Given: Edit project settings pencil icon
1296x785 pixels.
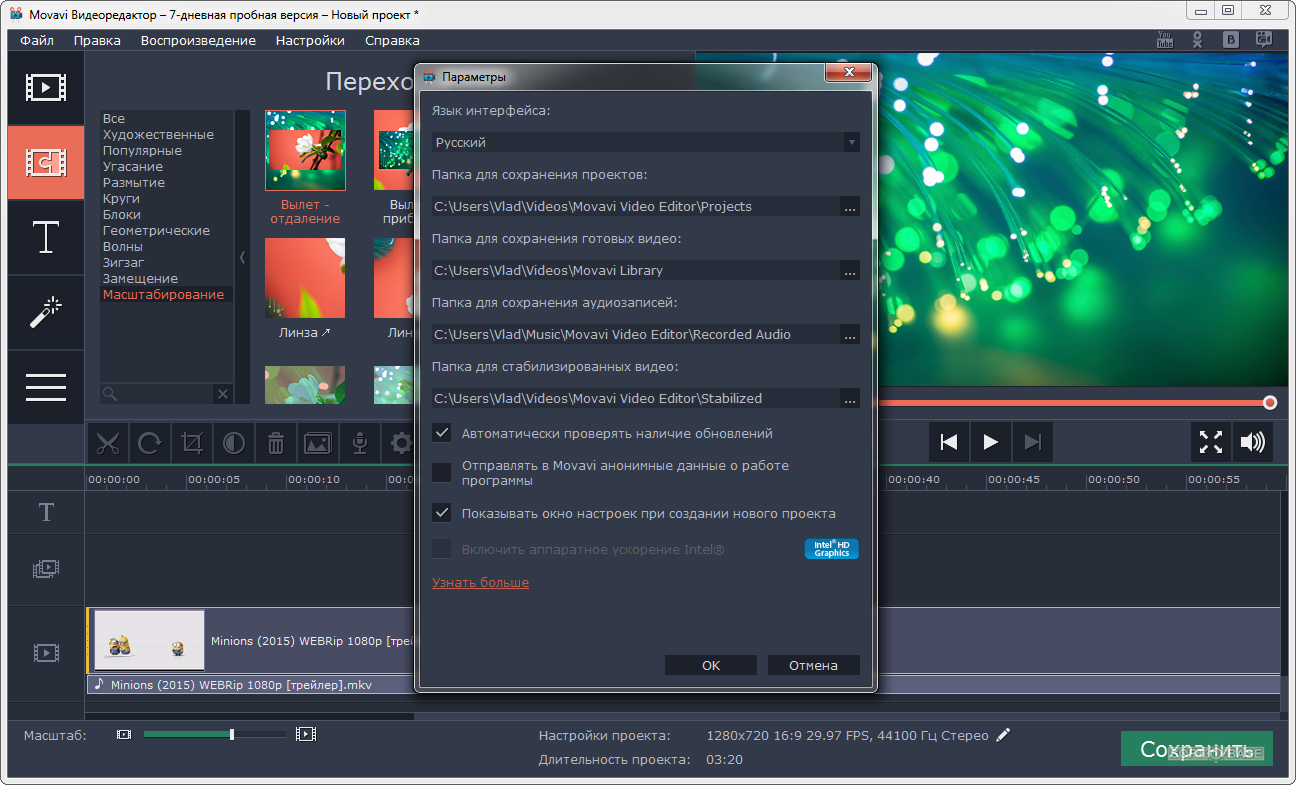Looking at the screenshot, I should tap(1003, 735).
